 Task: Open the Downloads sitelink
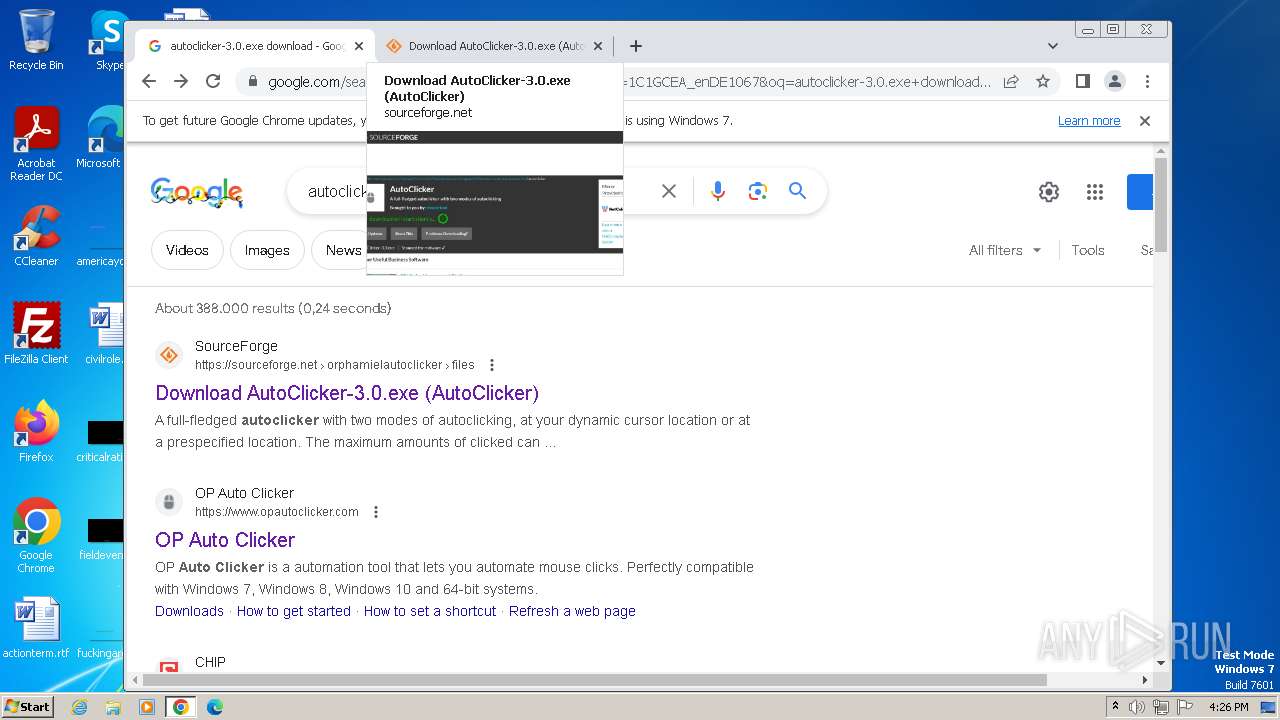pyautogui.click(x=189, y=611)
